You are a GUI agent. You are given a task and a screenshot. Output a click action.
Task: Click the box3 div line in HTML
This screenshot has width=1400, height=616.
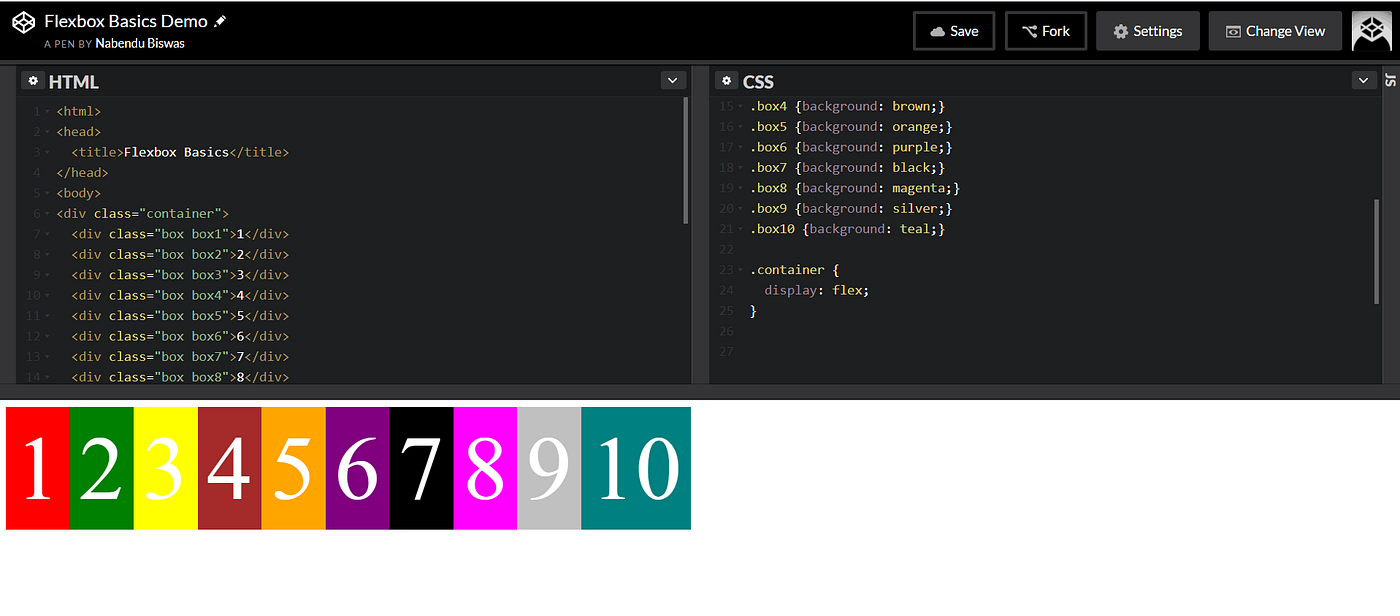point(180,274)
